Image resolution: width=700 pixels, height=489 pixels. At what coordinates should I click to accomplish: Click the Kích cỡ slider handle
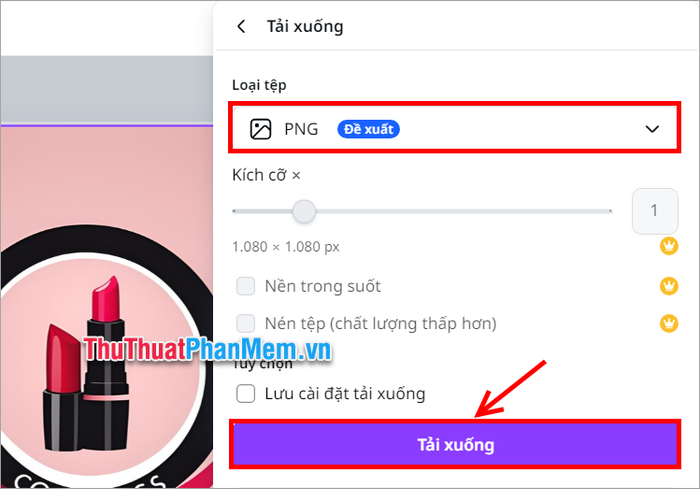304,211
